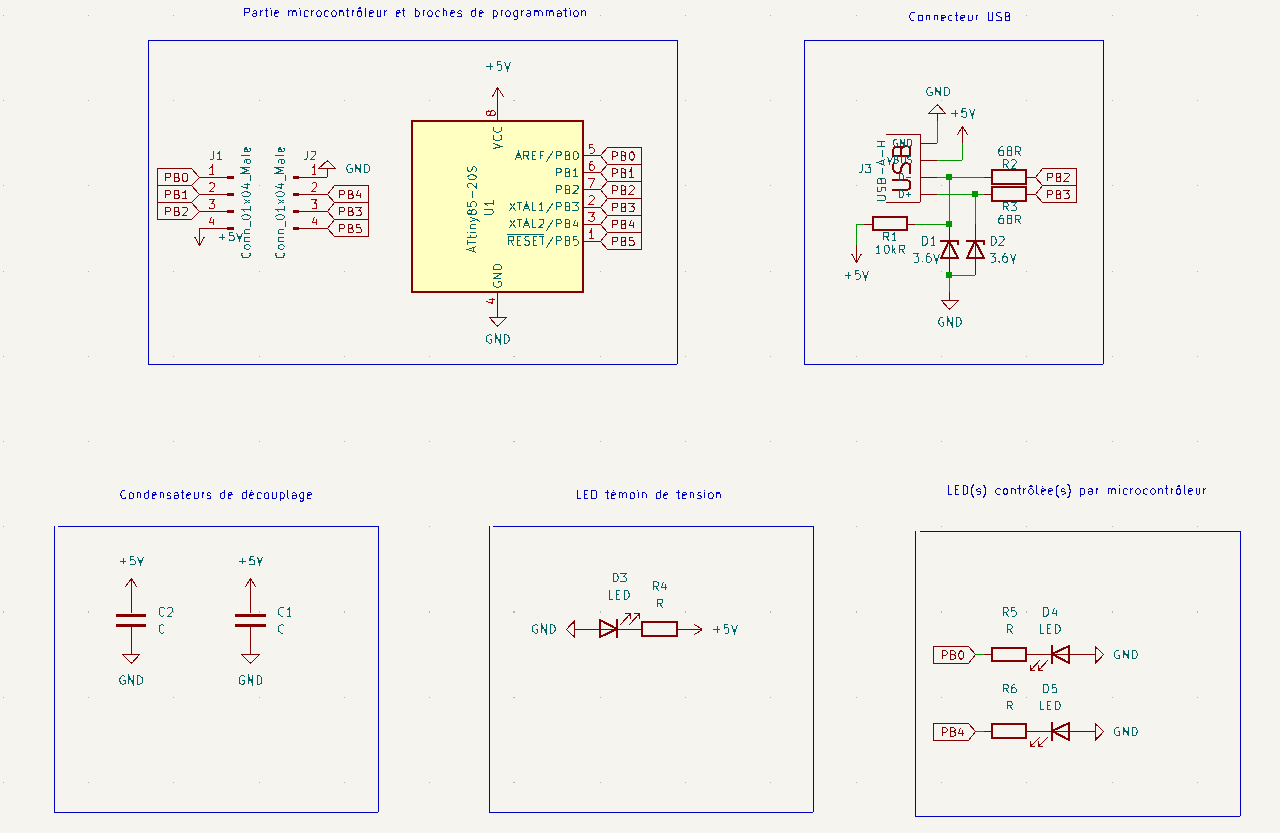This screenshot has width=1280, height=833.
Task: Select the PB2 net label at connector J1
Action: coord(176,211)
